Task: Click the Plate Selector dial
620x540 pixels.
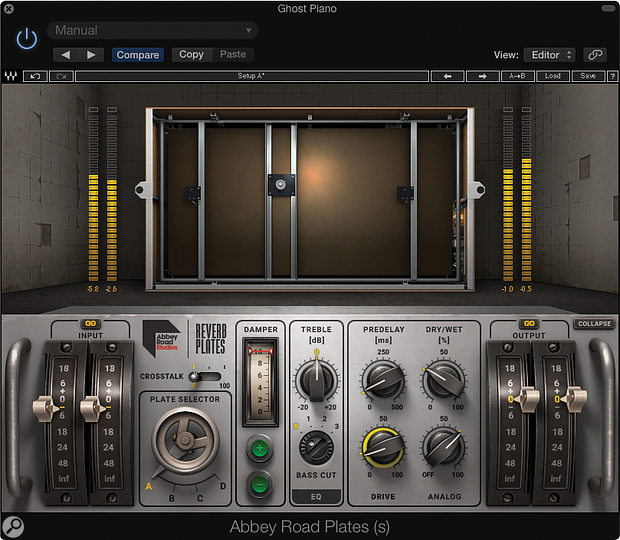Action: (x=185, y=440)
